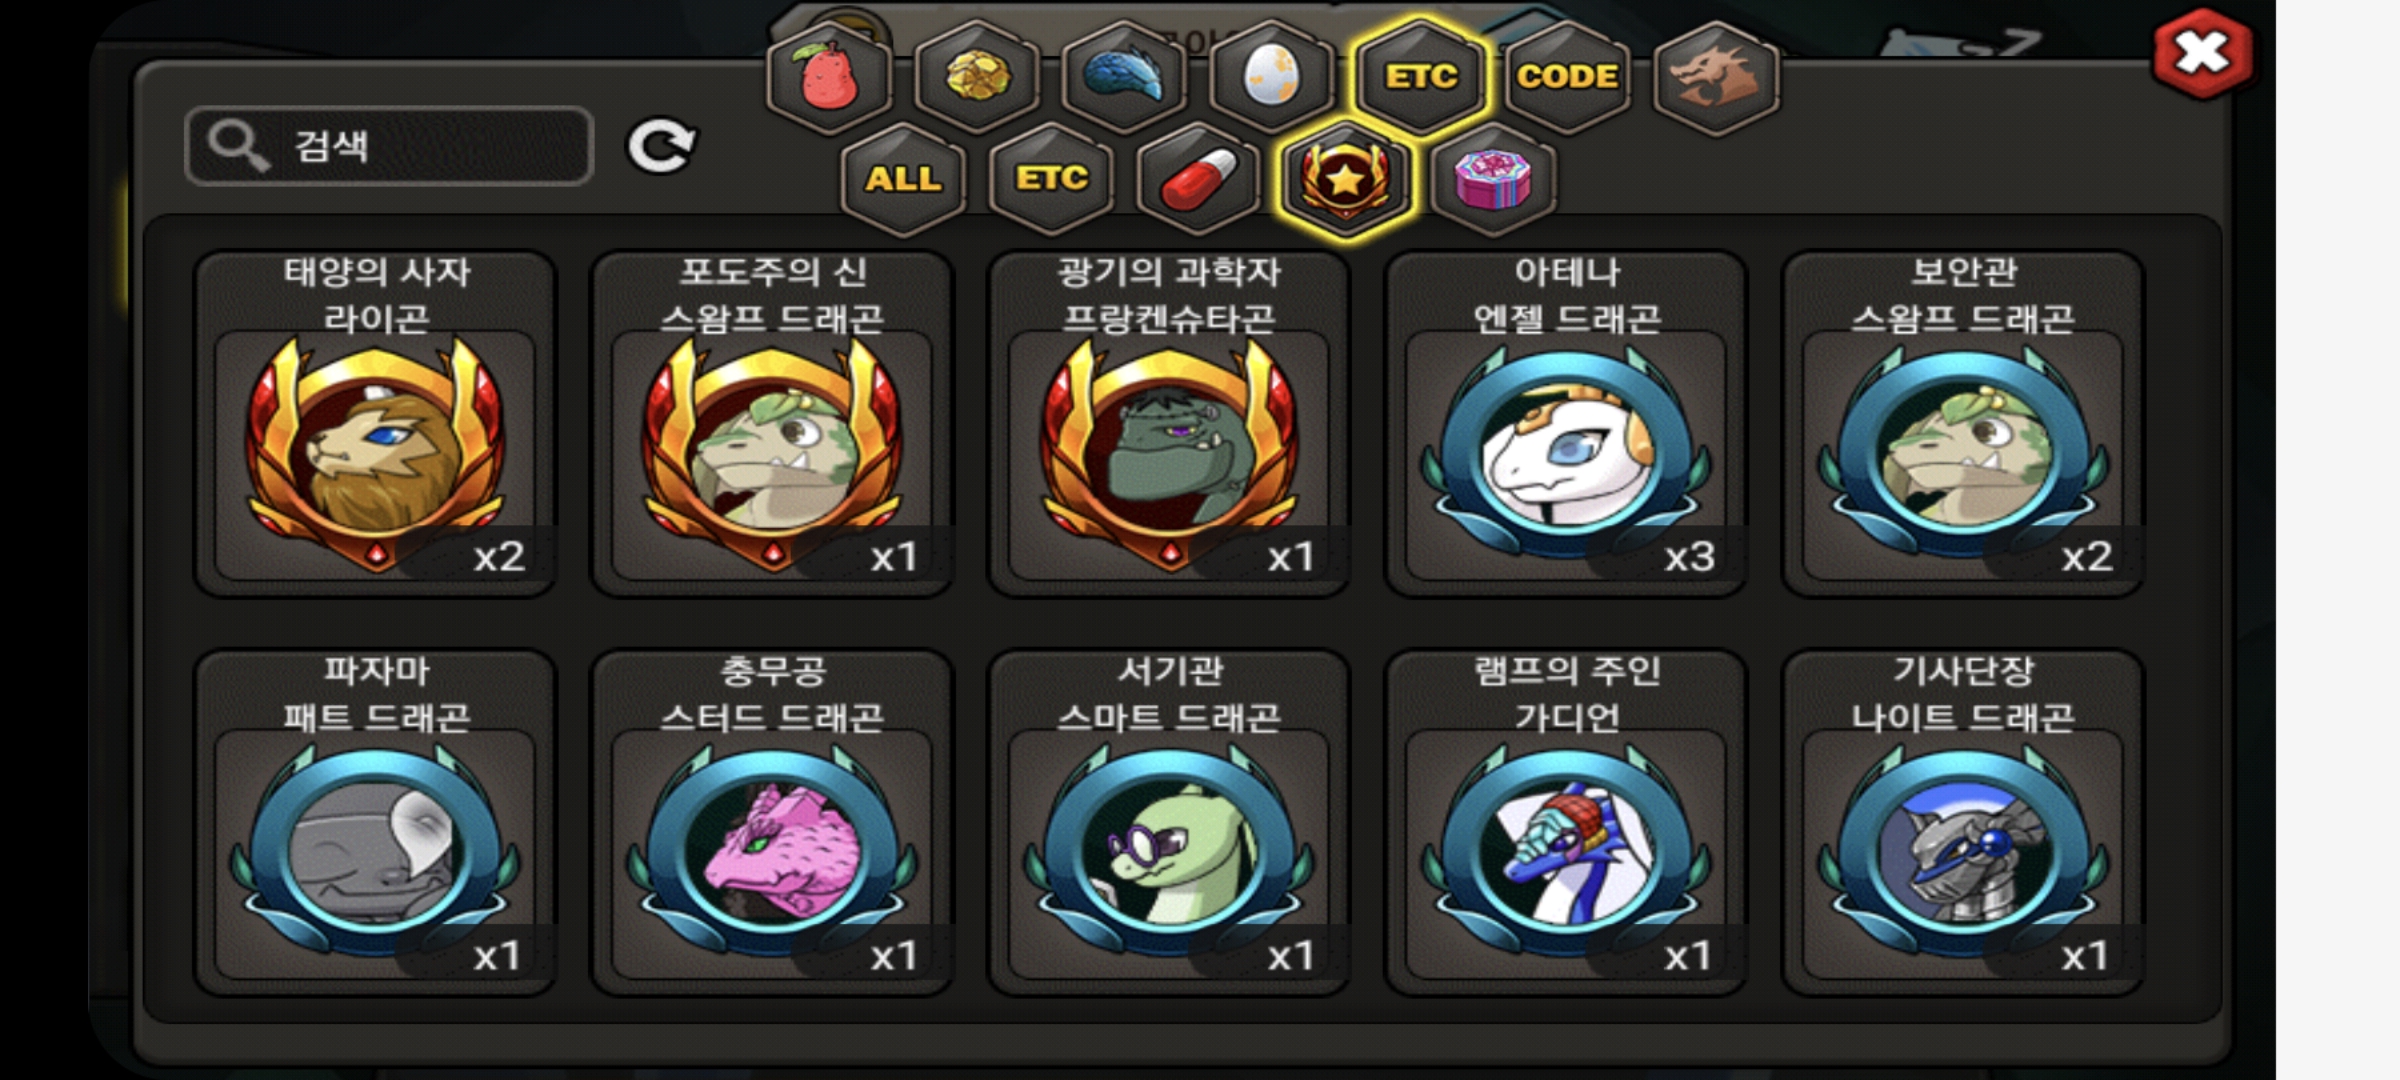Open the spotted egg category filter

pos(1271,76)
